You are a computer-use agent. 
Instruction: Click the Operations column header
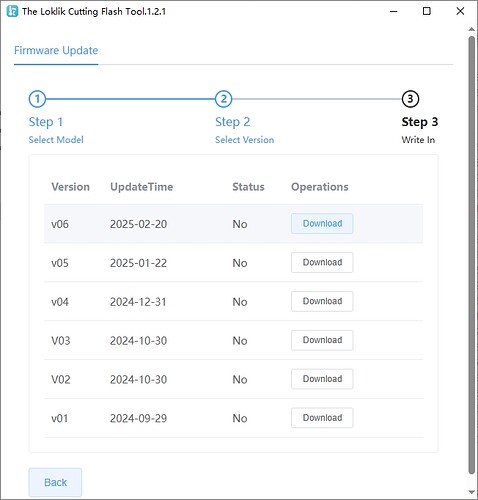(320, 187)
